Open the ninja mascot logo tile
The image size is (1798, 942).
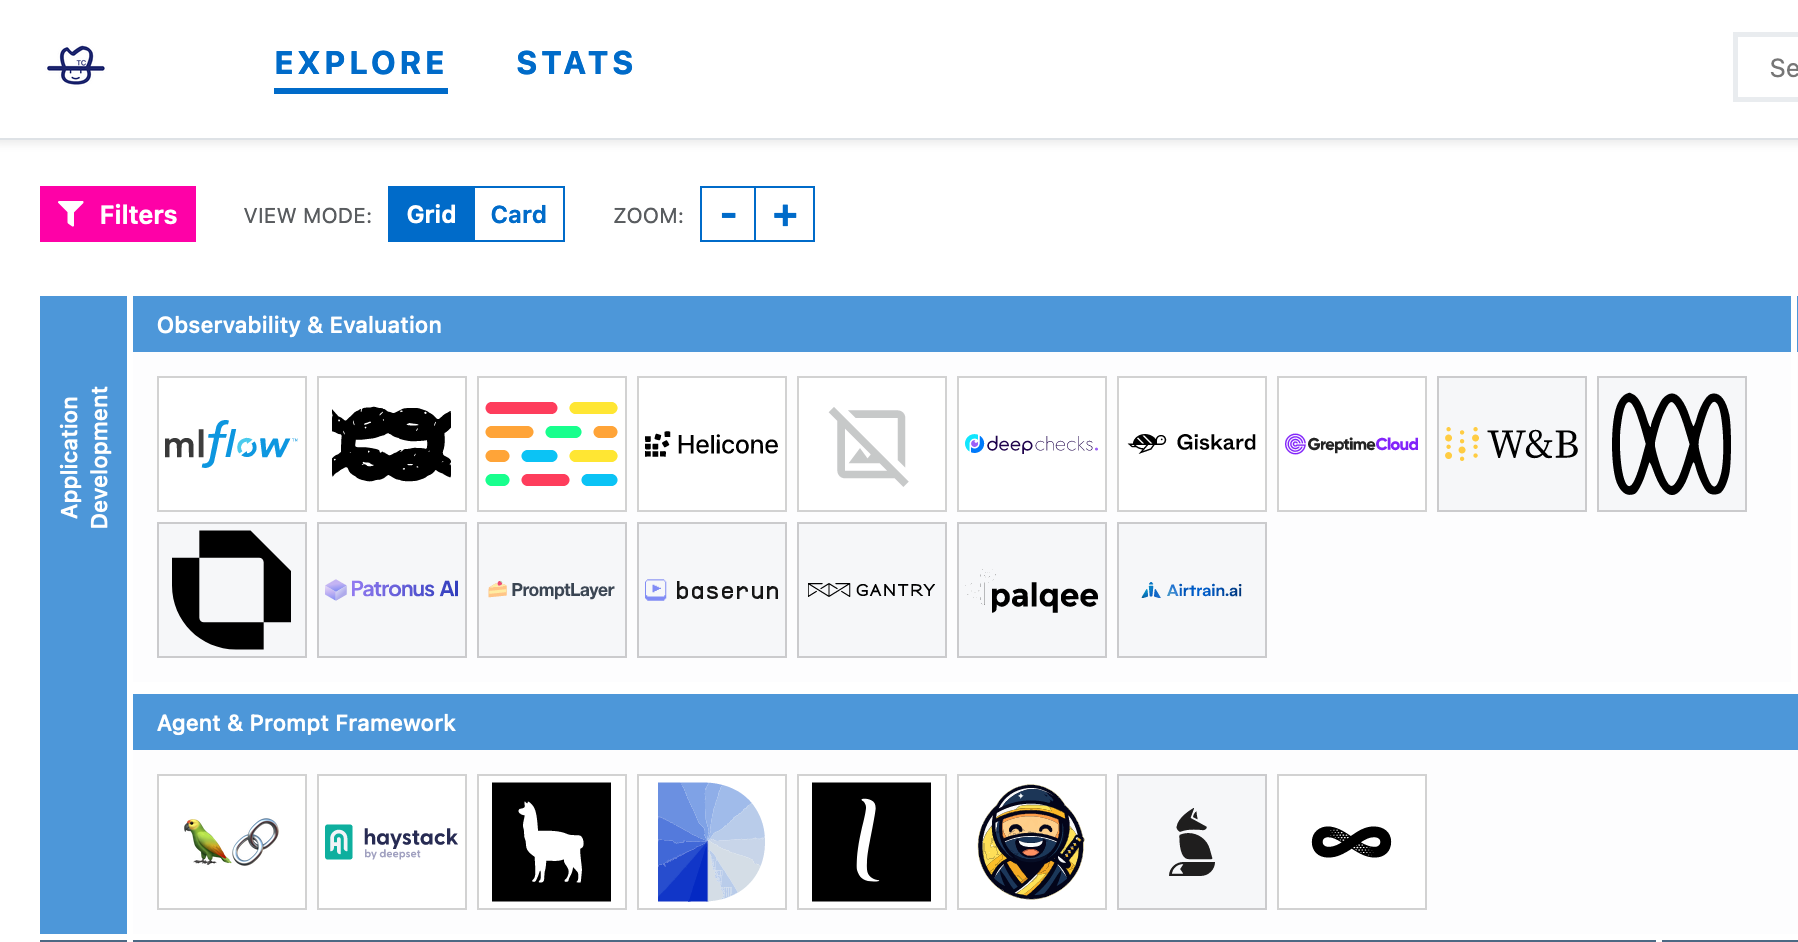(1032, 842)
